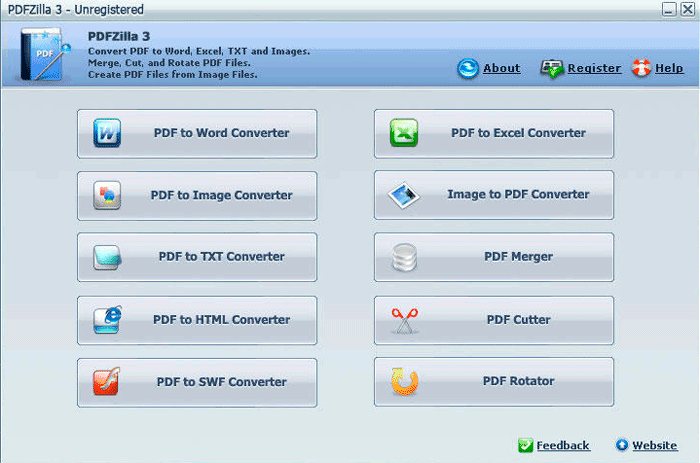
Task: Open the PDF to Image Converter
Action: pos(197,195)
